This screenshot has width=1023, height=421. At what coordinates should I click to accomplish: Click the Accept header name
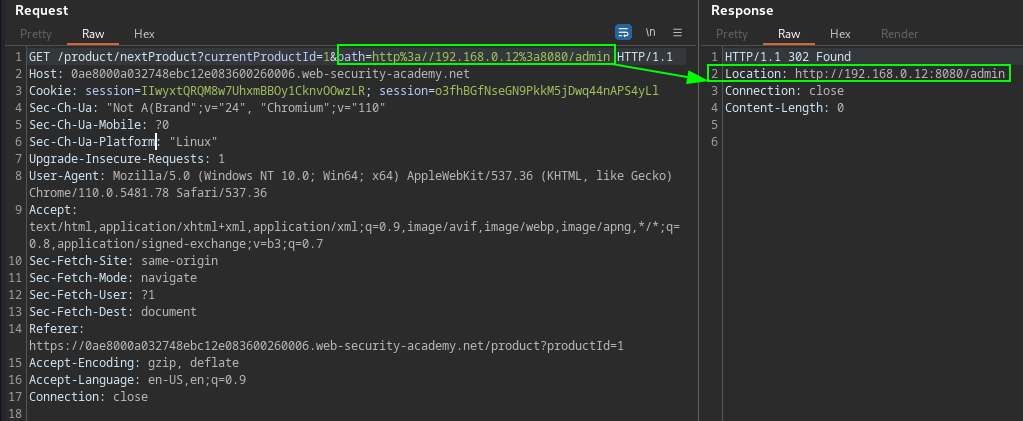[x=53, y=210]
